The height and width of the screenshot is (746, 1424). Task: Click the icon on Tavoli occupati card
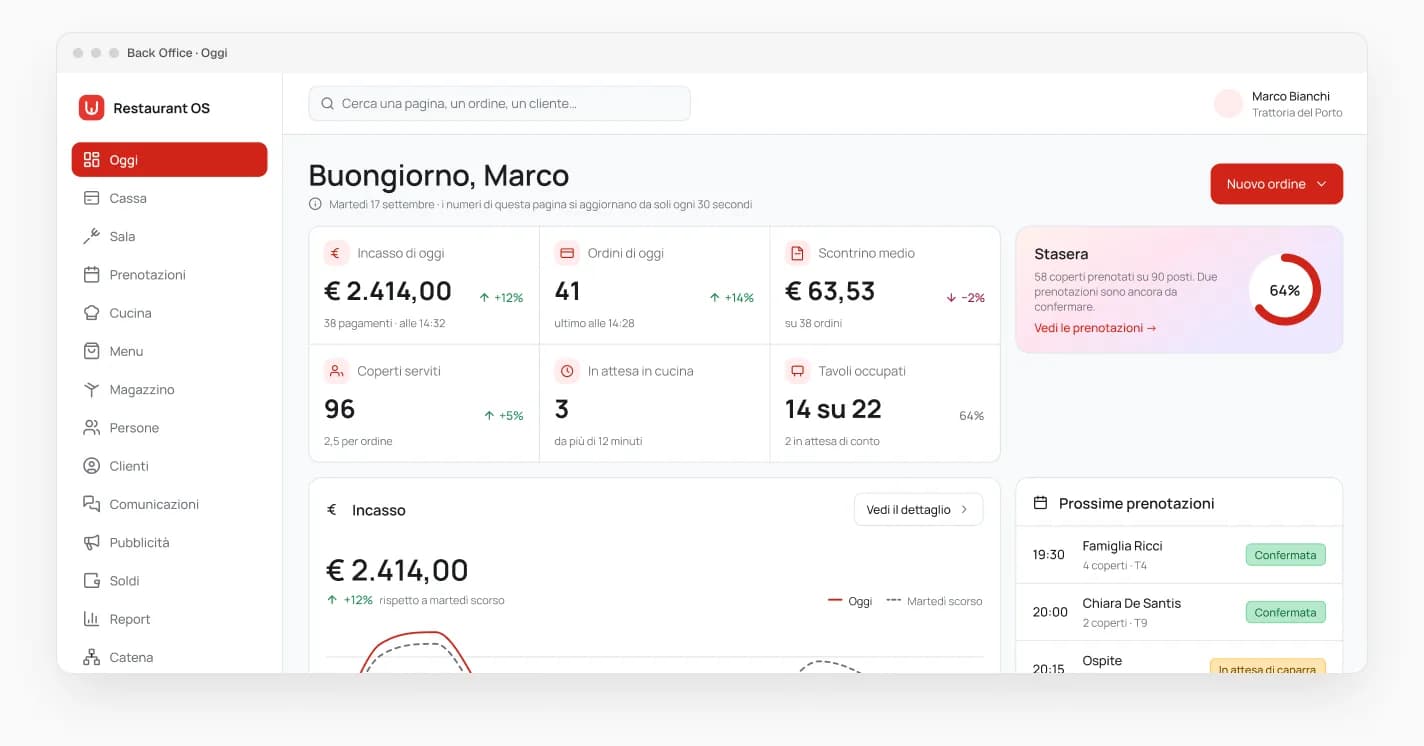tap(797, 371)
